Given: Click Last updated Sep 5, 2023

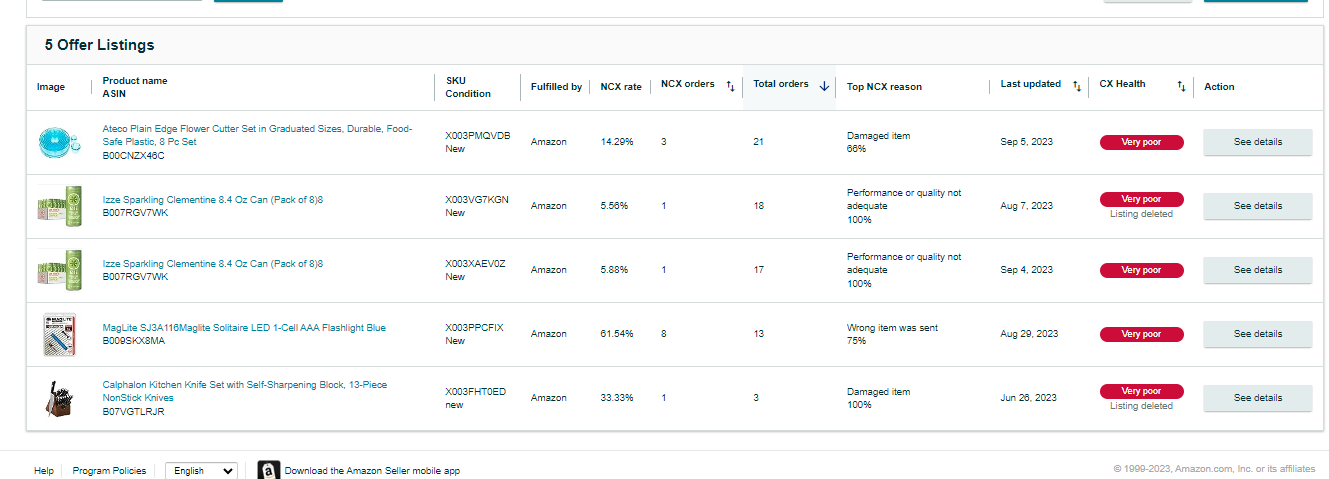Looking at the screenshot, I should point(1026,142).
